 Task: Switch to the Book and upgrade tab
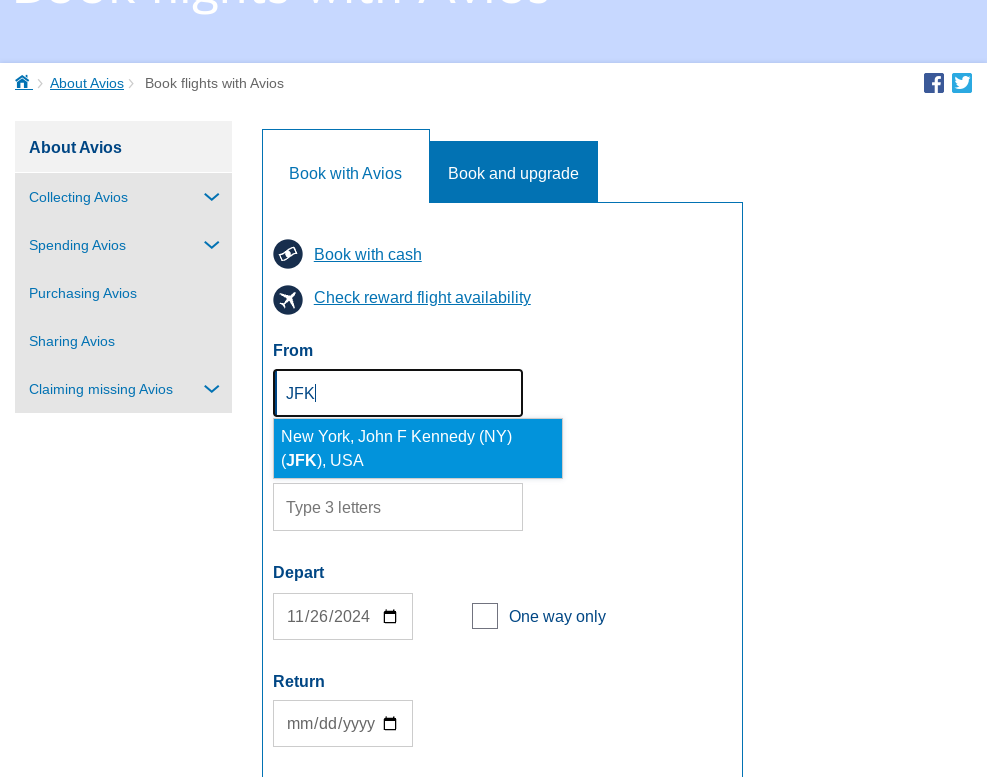[x=513, y=173]
